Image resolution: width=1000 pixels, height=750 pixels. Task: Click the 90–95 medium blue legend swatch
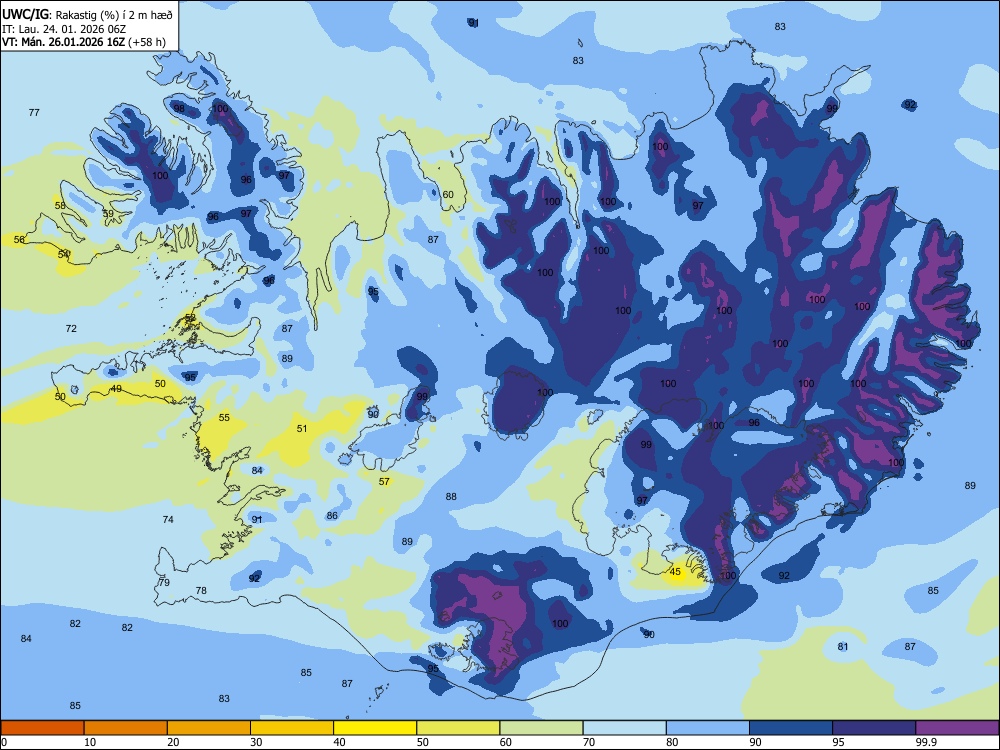coord(791,728)
